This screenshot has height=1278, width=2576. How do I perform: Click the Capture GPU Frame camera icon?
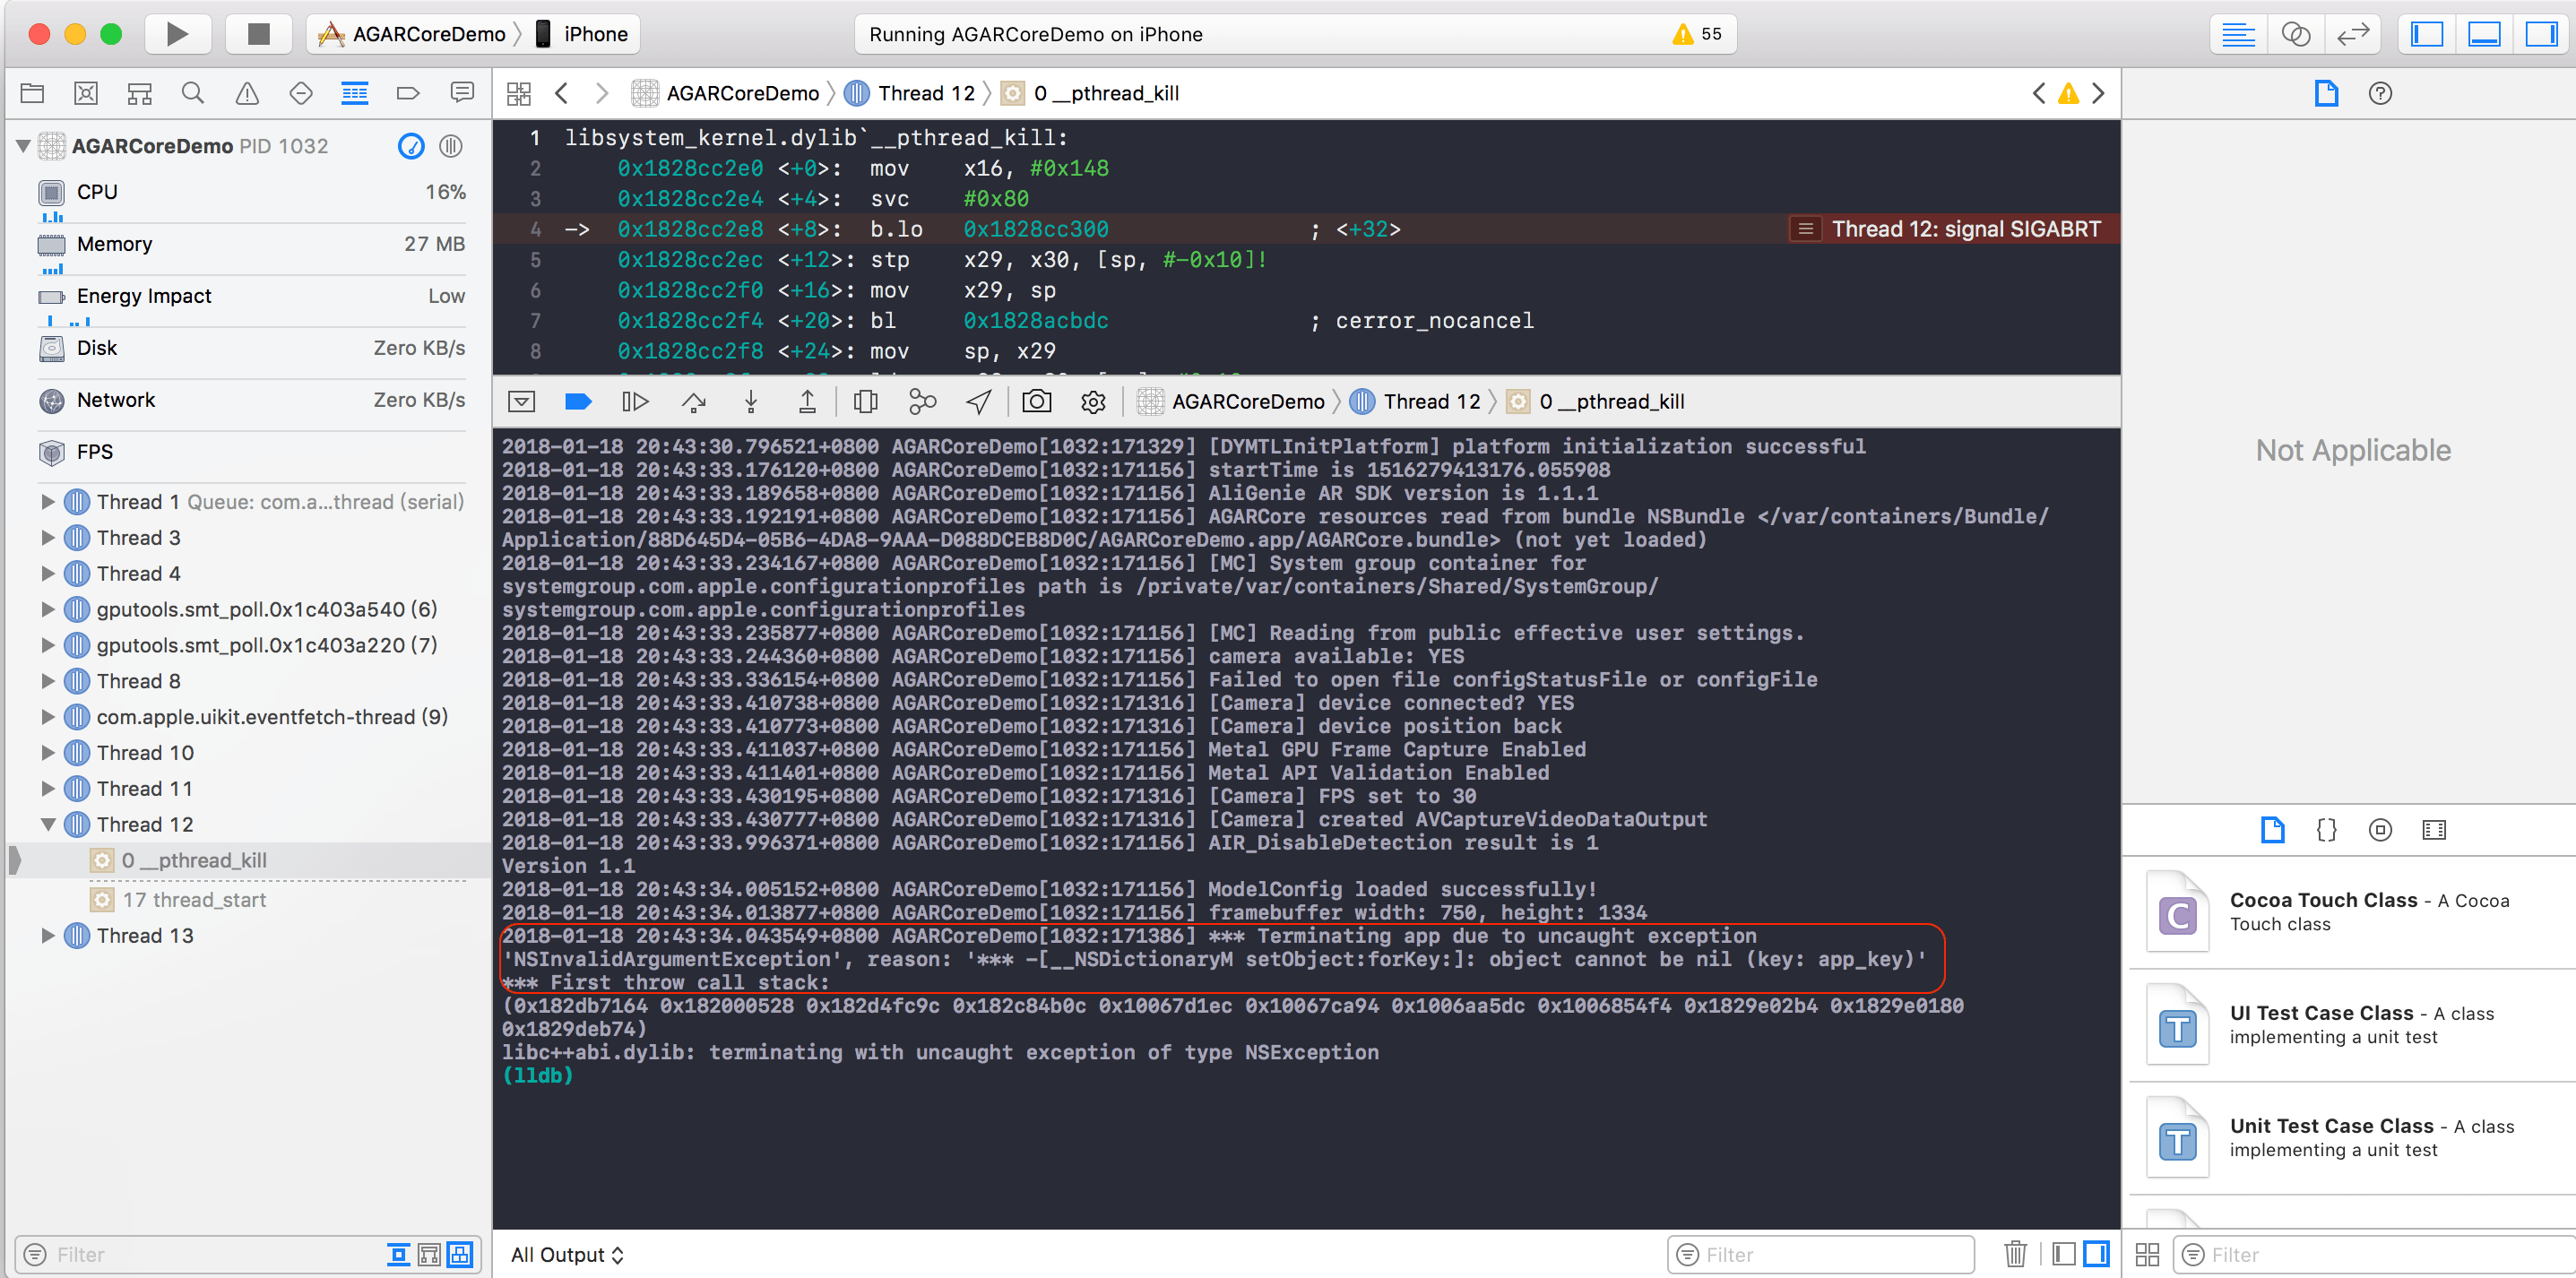(x=1036, y=402)
